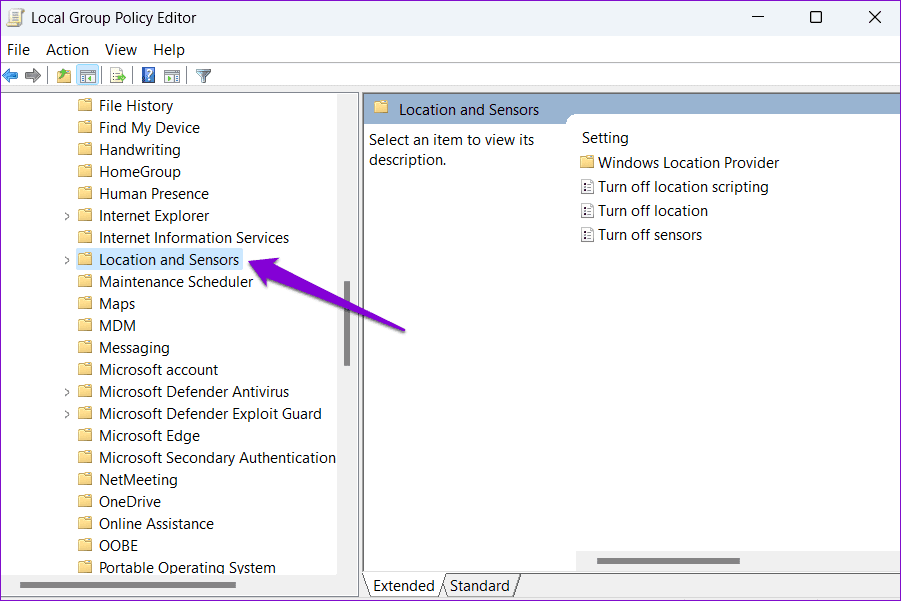Expand Microsoft Defender Antivirus folder
This screenshot has height=601, width=901.
[67, 392]
